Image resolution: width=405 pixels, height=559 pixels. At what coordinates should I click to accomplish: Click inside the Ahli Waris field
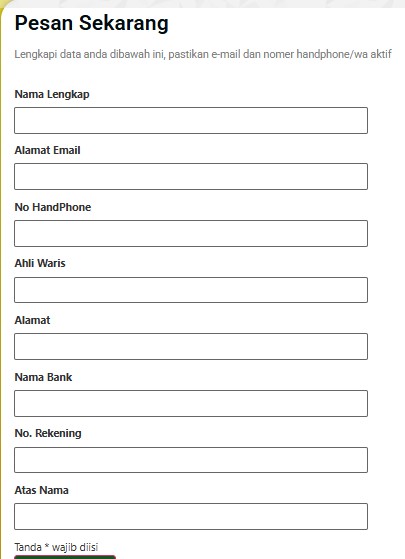click(191, 290)
